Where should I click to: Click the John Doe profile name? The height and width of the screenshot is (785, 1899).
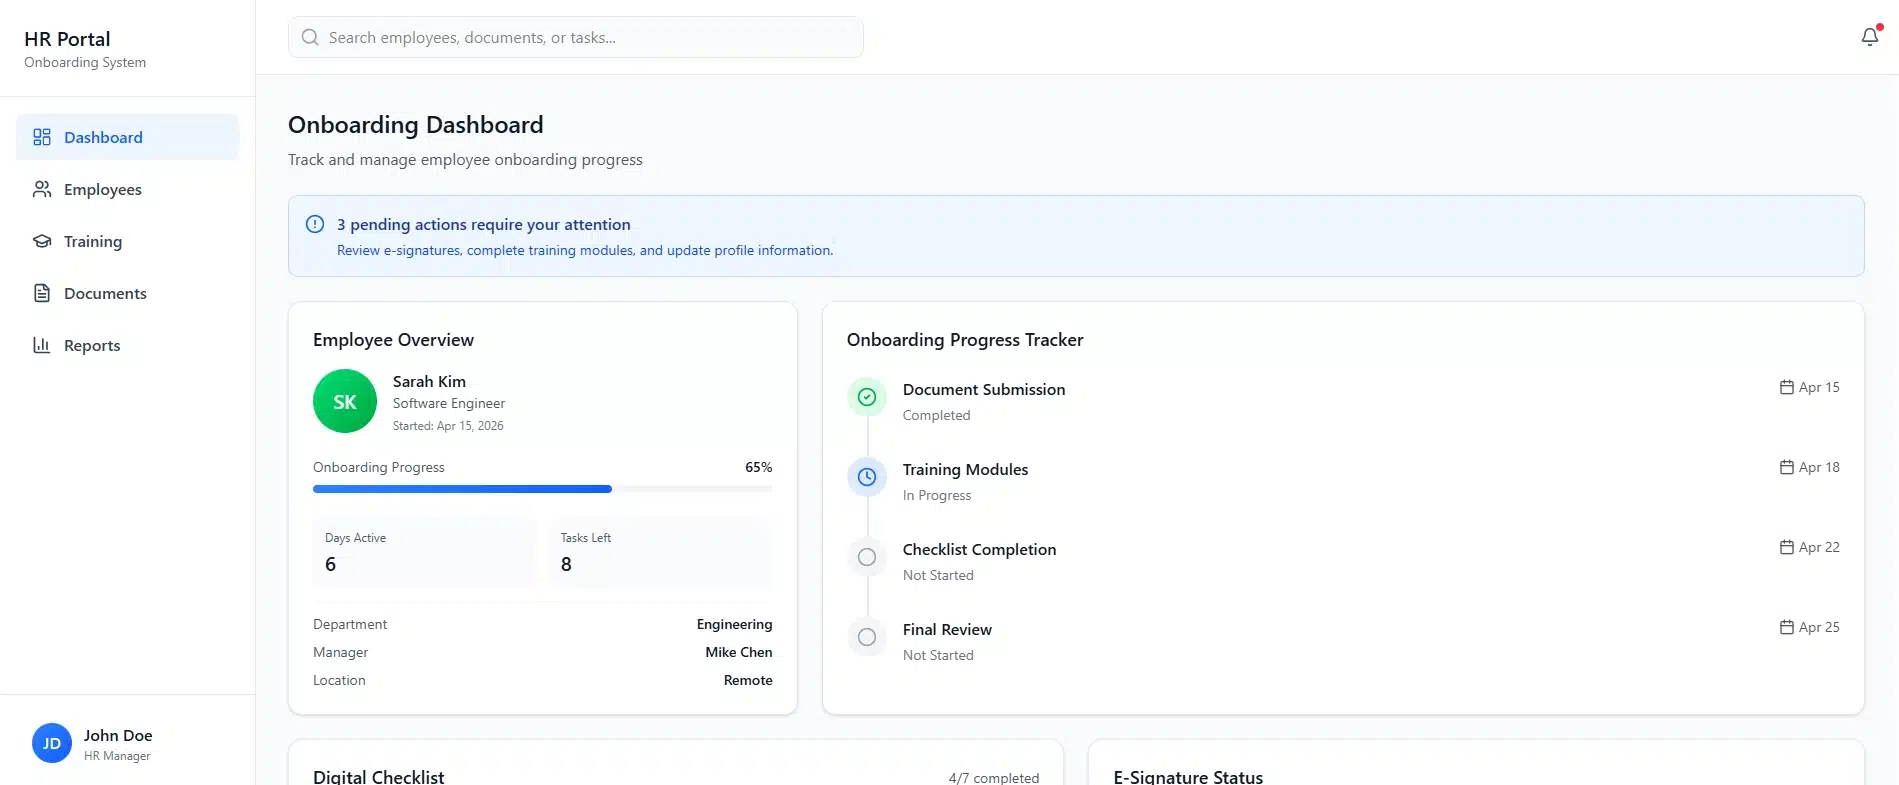pyautogui.click(x=118, y=735)
